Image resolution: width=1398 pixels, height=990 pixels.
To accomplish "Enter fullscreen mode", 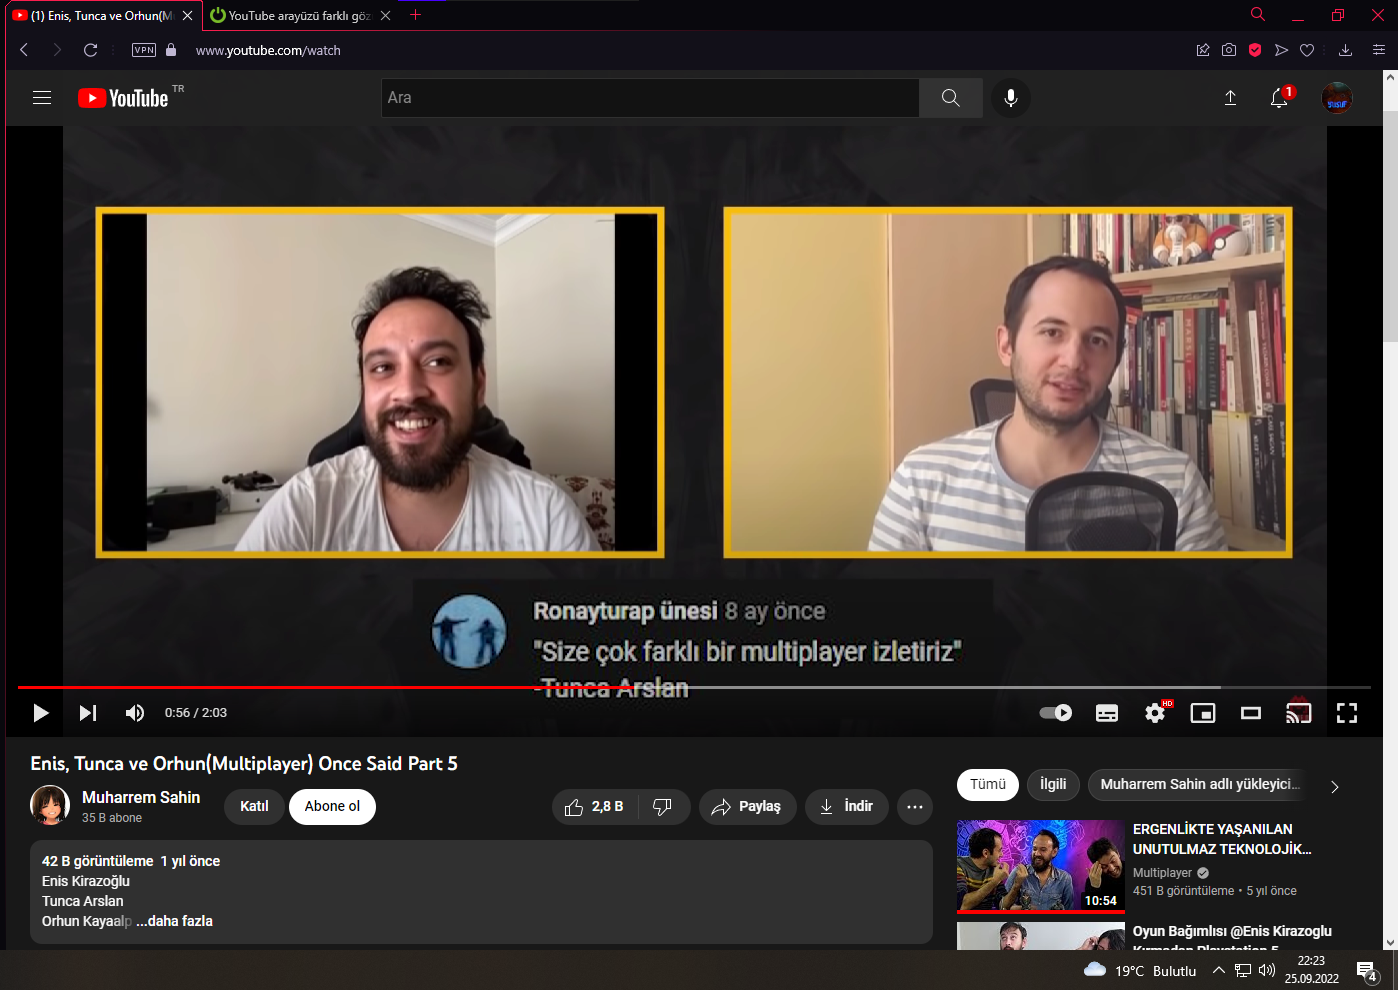I will [x=1347, y=713].
